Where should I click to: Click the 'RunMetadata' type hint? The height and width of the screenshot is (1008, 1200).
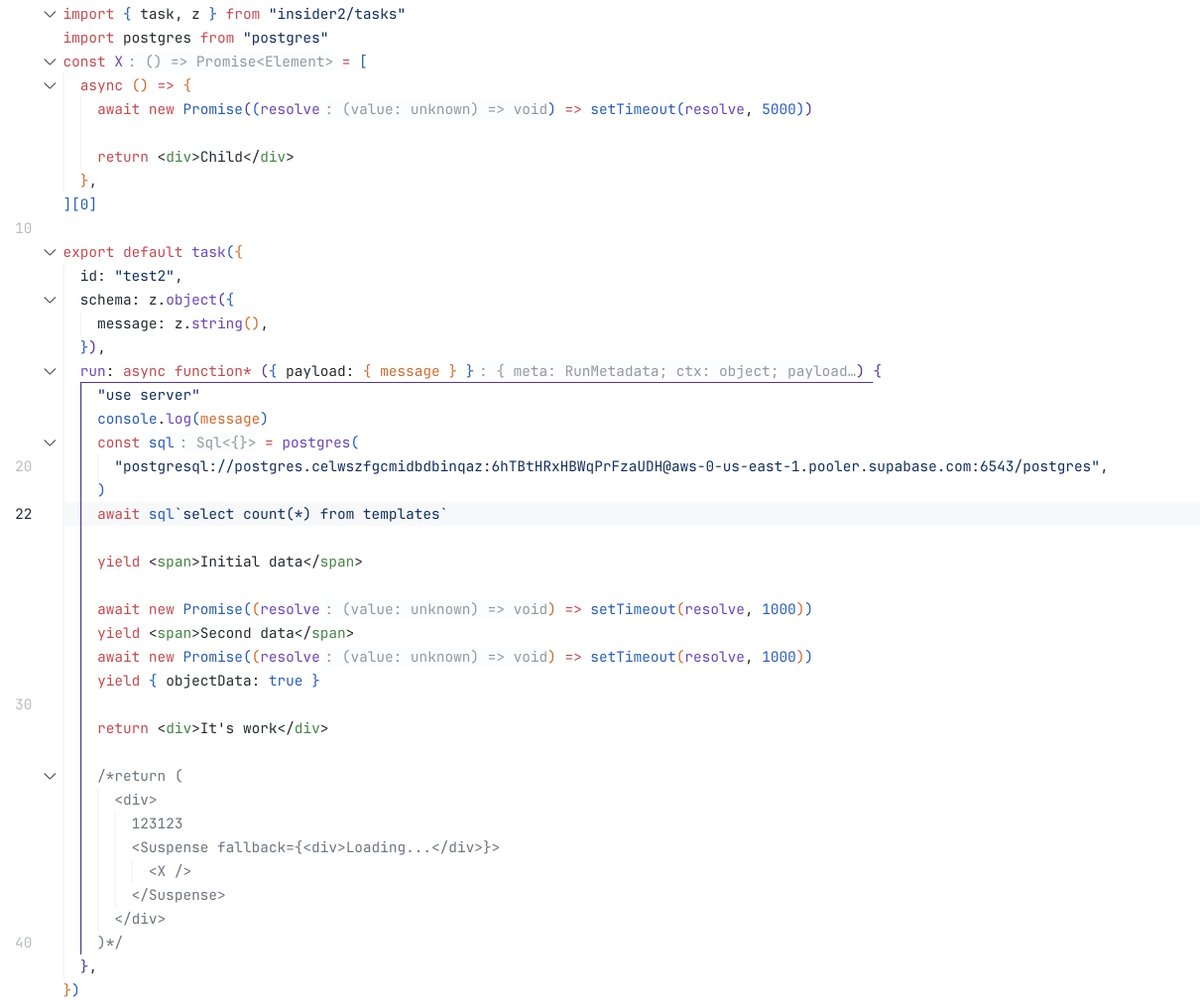(x=613, y=372)
